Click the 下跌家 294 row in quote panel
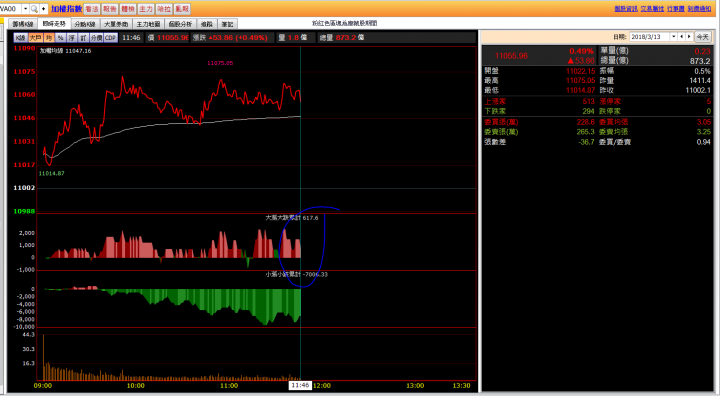This screenshot has height=396, width=720. point(540,111)
